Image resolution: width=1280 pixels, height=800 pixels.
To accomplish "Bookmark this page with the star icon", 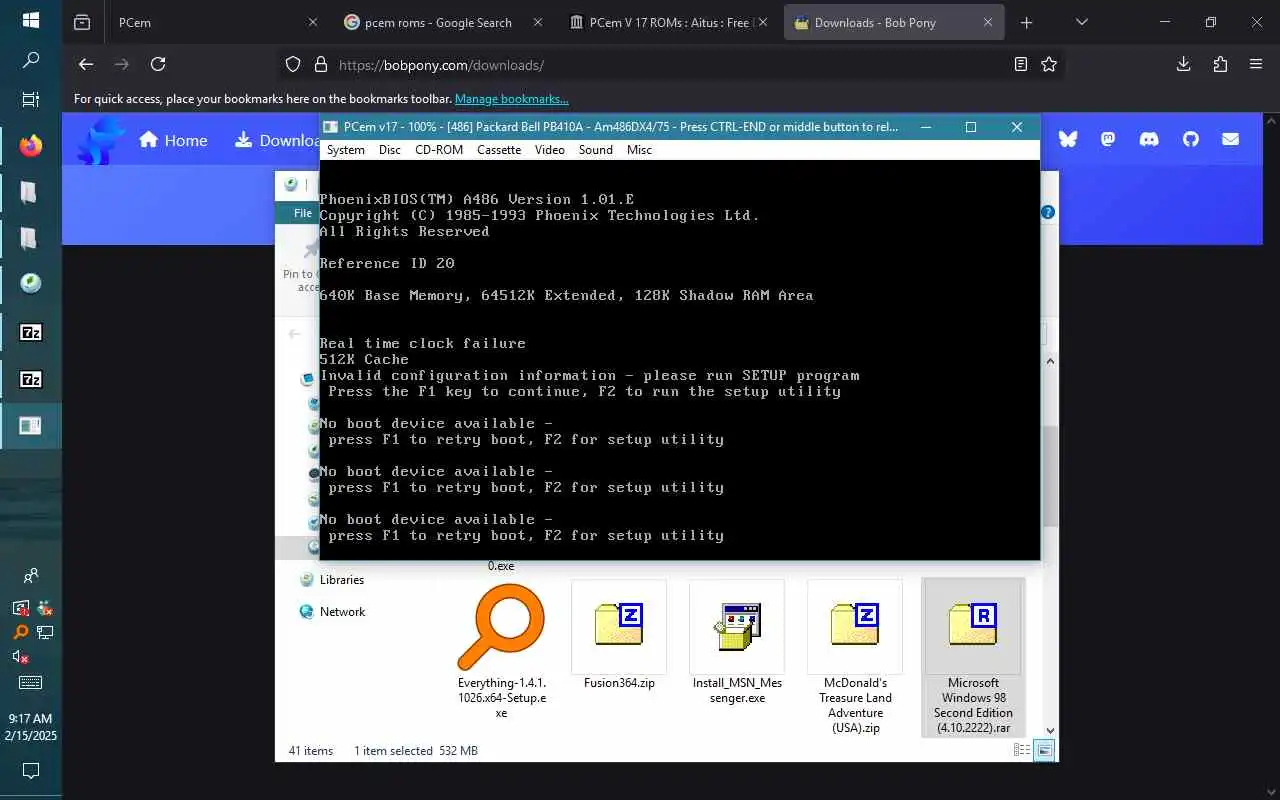I will pos(1049,64).
